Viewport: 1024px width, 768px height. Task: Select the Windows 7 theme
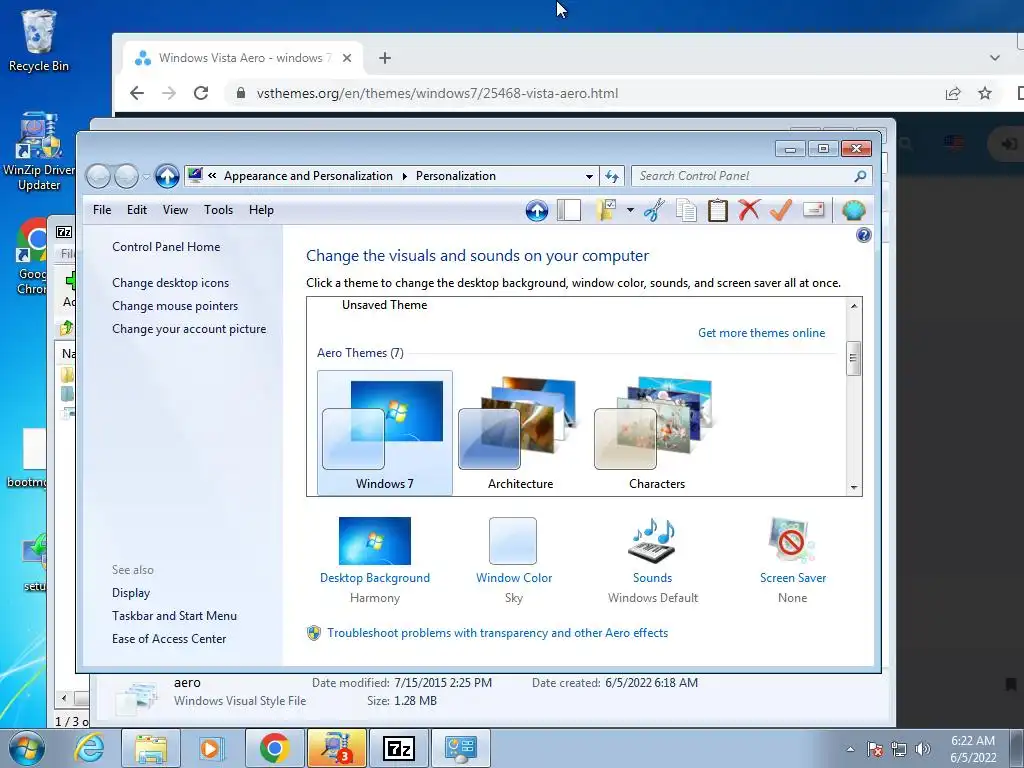[385, 433]
